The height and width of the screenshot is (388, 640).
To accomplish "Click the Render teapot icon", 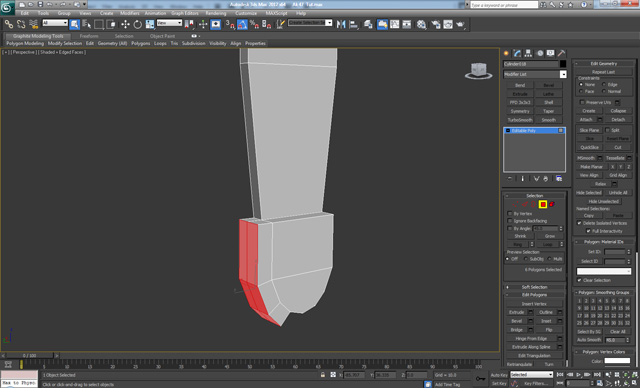I will [460, 24].
